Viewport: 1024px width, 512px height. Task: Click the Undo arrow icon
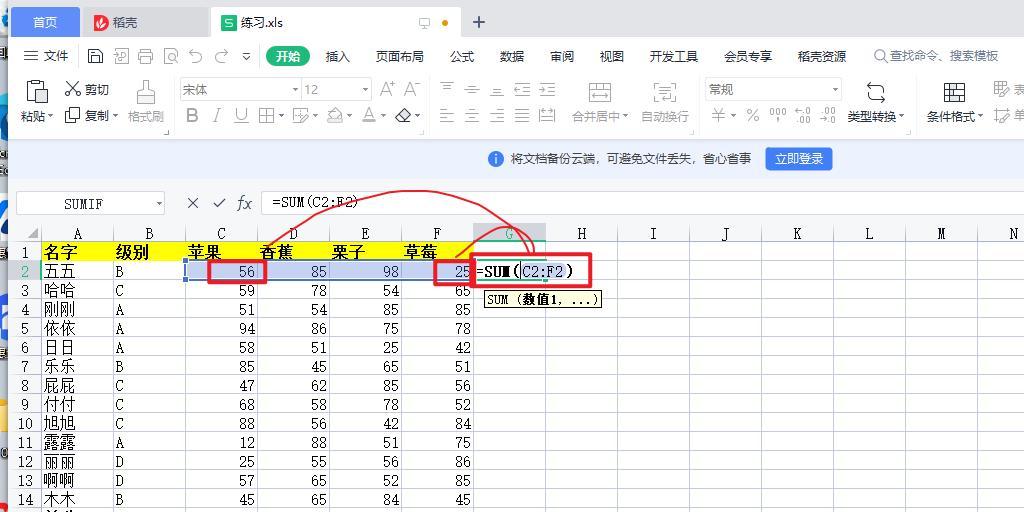(195, 56)
